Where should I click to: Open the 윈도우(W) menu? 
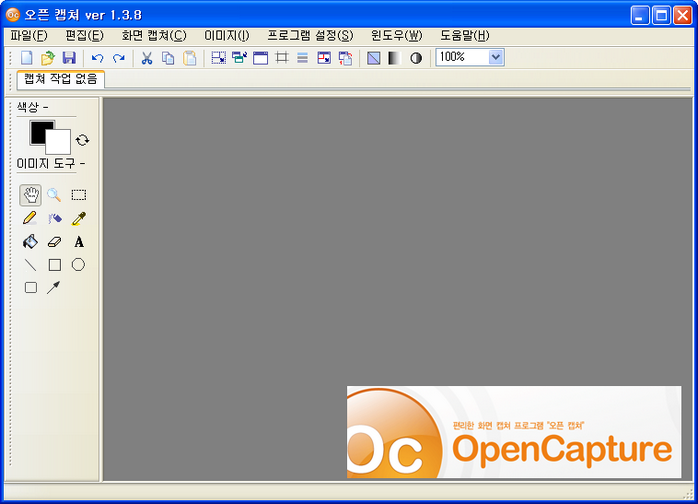(x=397, y=36)
